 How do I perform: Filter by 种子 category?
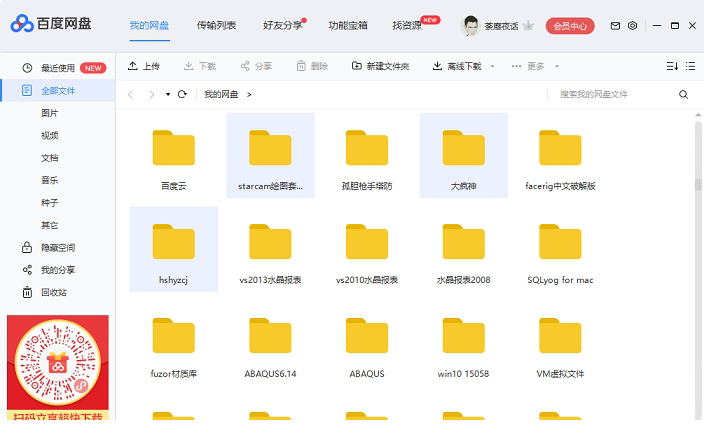pos(49,203)
